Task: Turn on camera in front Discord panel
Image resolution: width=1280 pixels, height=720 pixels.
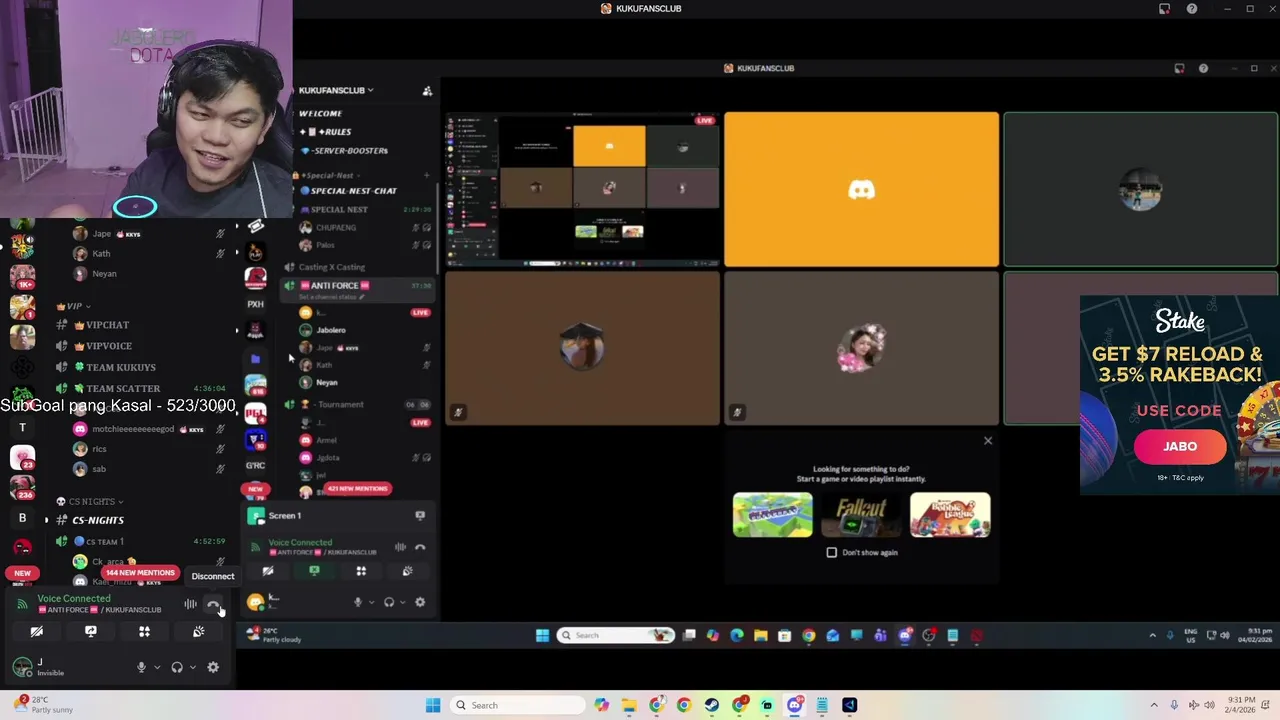Action: (x=37, y=632)
